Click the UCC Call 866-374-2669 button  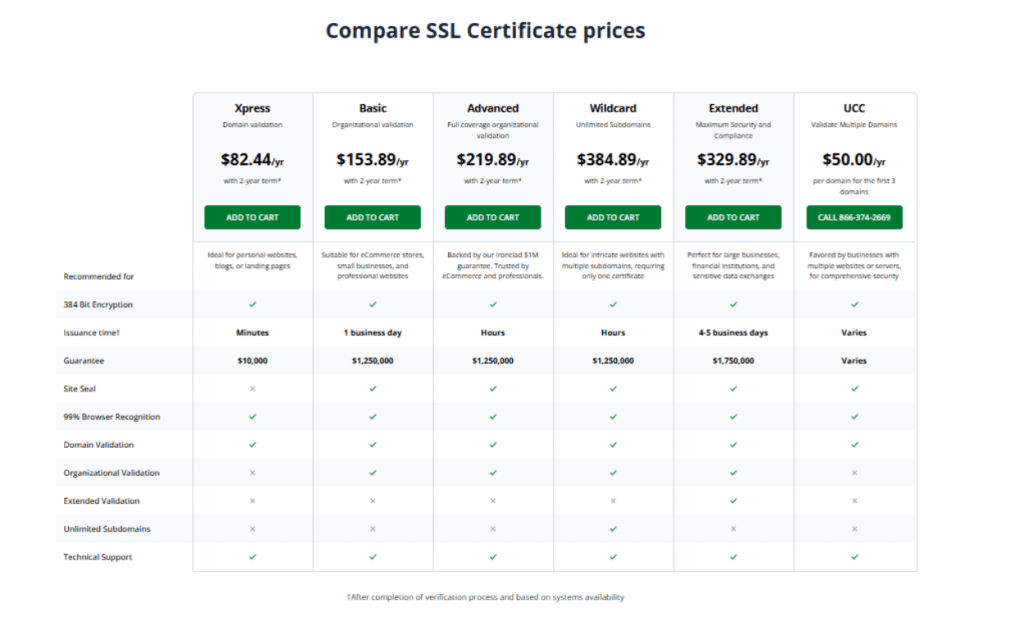click(854, 218)
